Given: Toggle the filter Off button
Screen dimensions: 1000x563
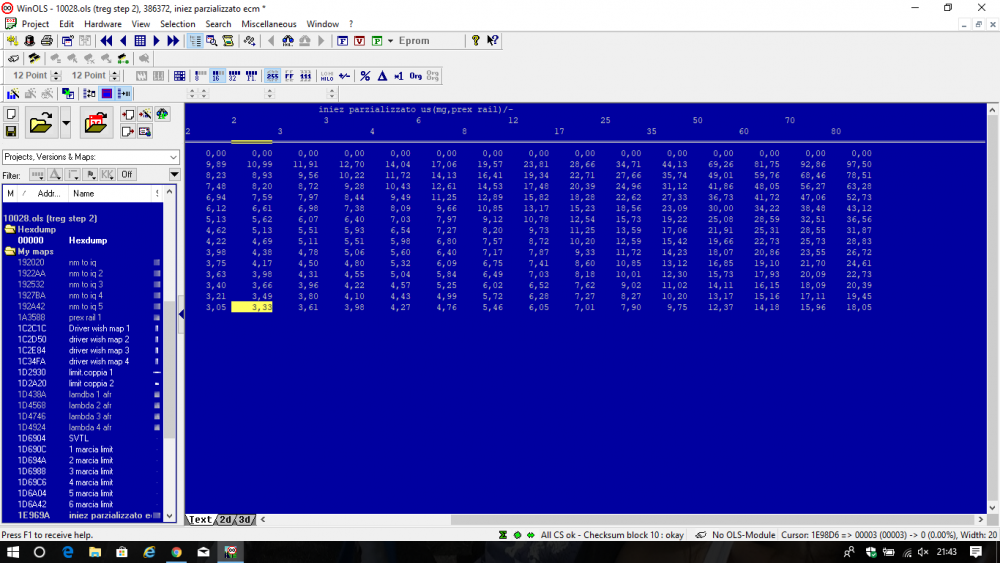Looking at the screenshot, I should pos(127,174).
